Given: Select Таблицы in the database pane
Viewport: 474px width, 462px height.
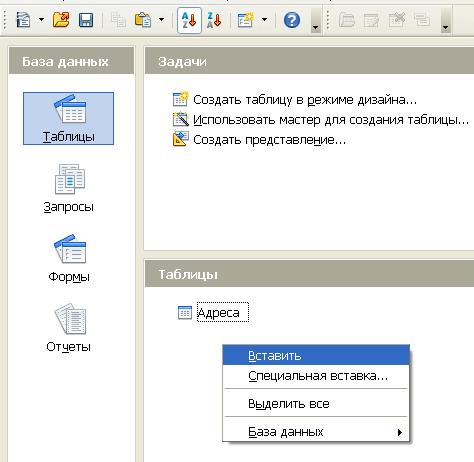Looking at the screenshot, I should (68, 118).
